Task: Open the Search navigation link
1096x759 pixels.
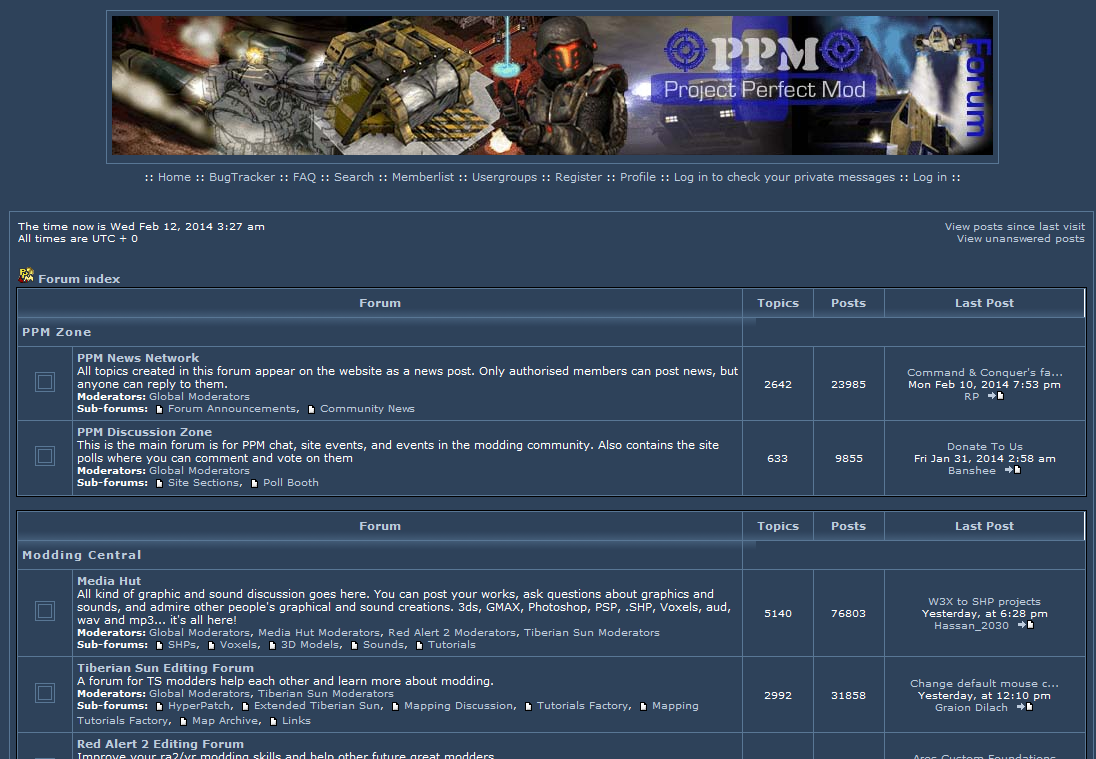Action: click(x=354, y=178)
